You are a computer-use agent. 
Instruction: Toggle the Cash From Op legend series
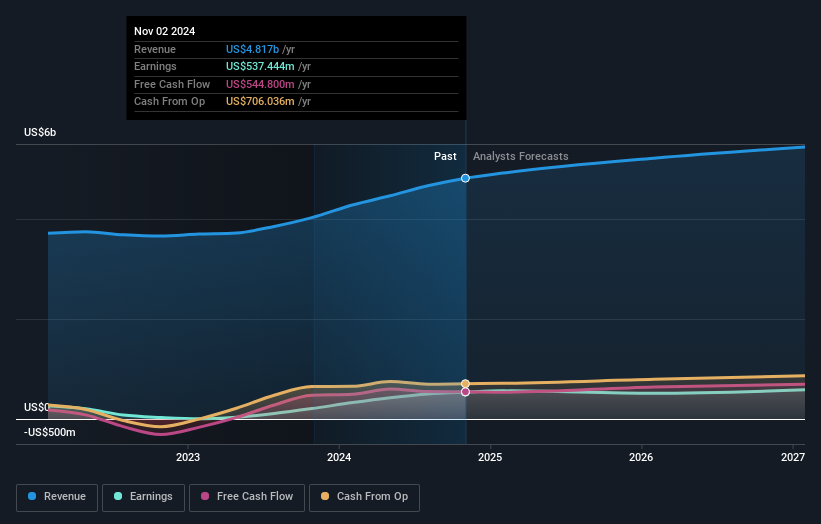click(x=364, y=497)
